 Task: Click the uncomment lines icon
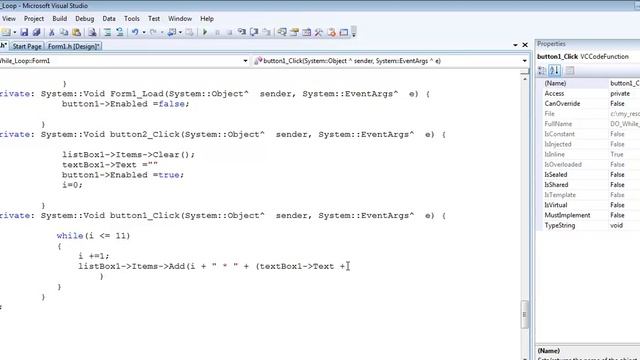click(120, 32)
